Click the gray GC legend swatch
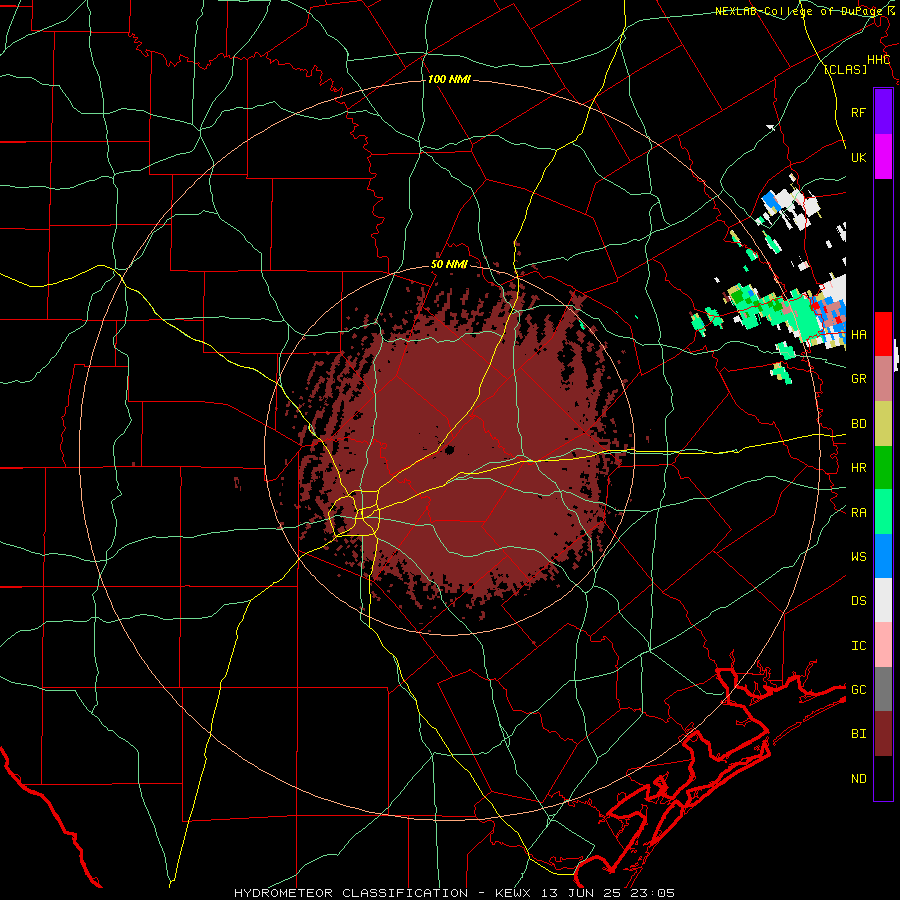The height and width of the screenshot is (900, 900). pos(883,689)
